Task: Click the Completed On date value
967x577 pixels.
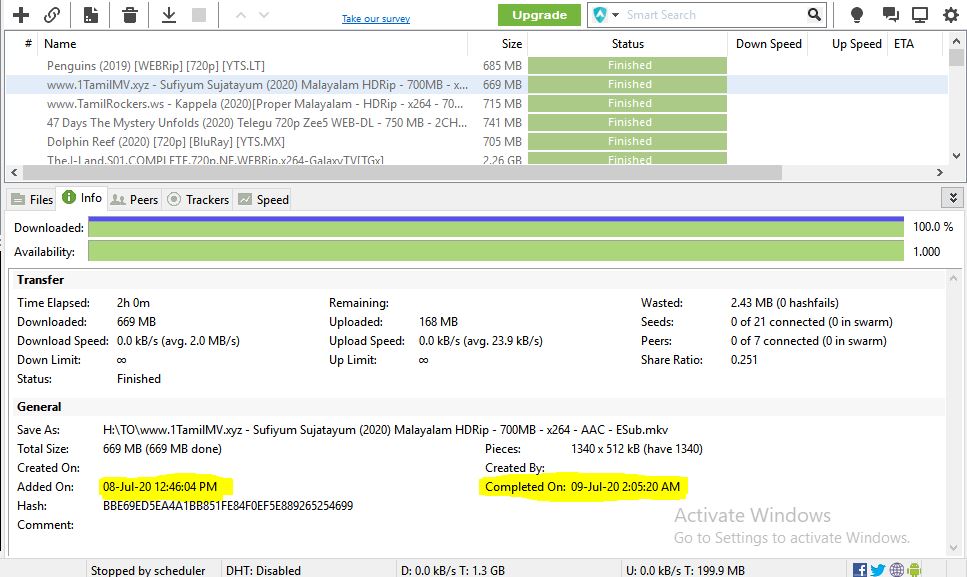Action: [625, 486]
